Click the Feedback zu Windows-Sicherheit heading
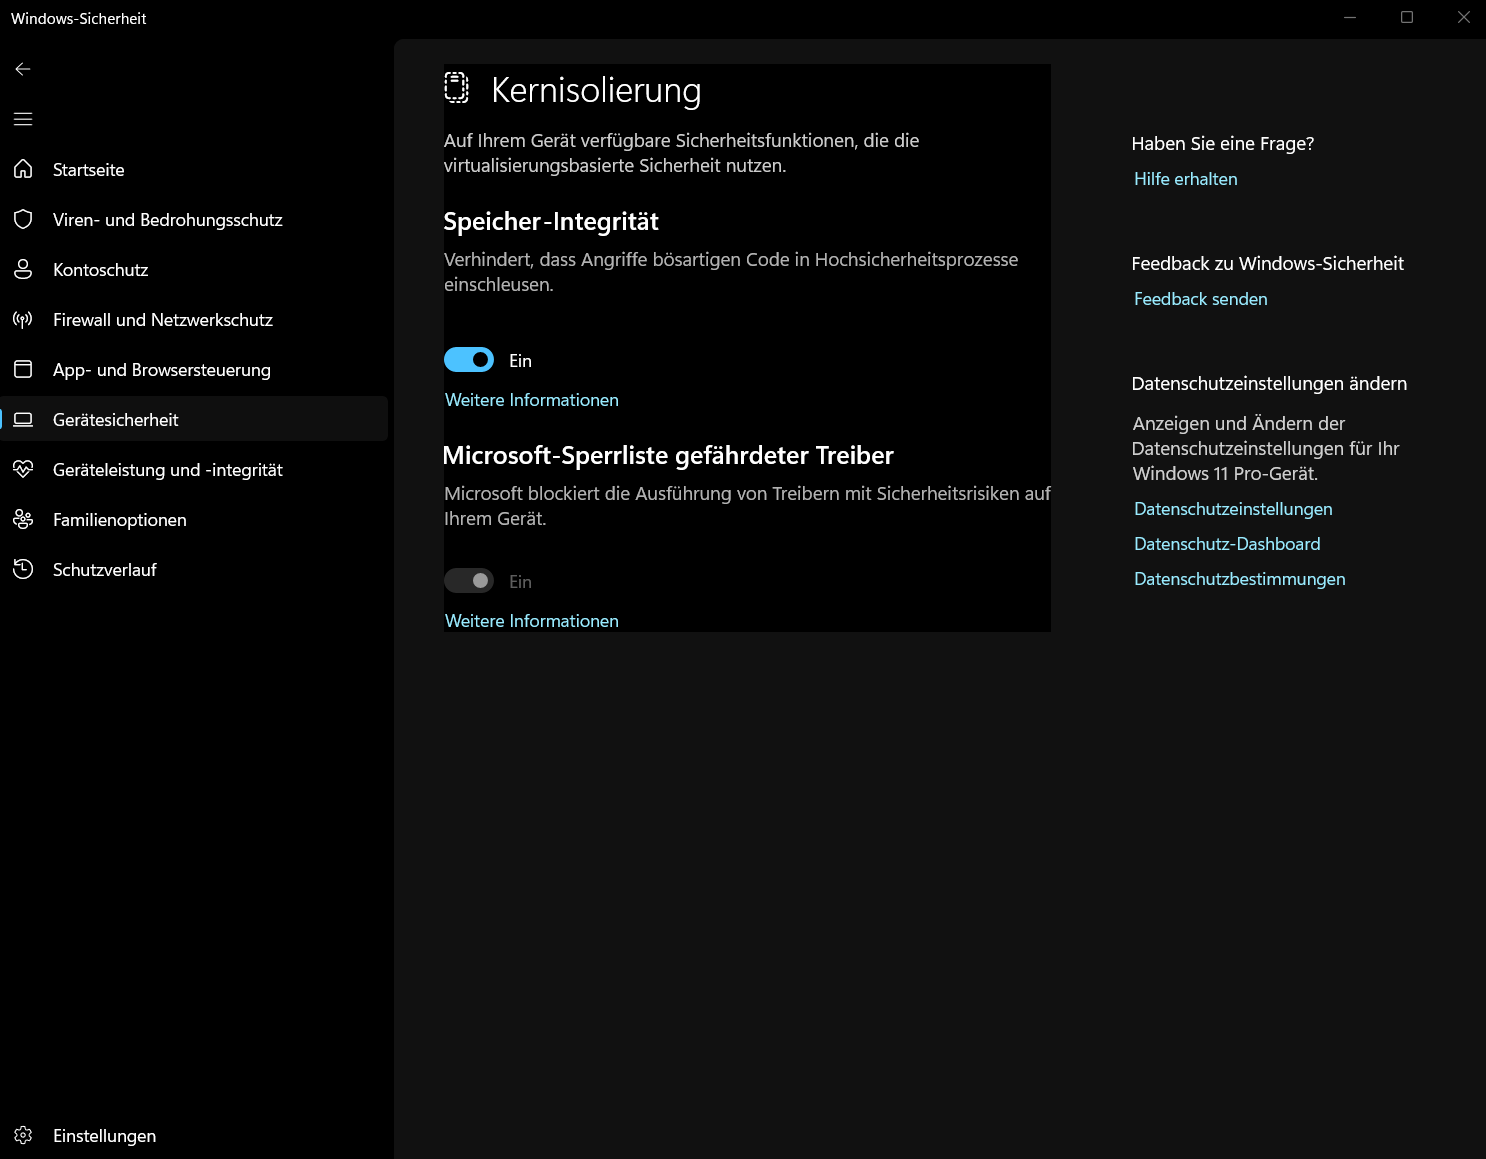The height and width of the screenshot is (1159, 1486). point(1268,264)
